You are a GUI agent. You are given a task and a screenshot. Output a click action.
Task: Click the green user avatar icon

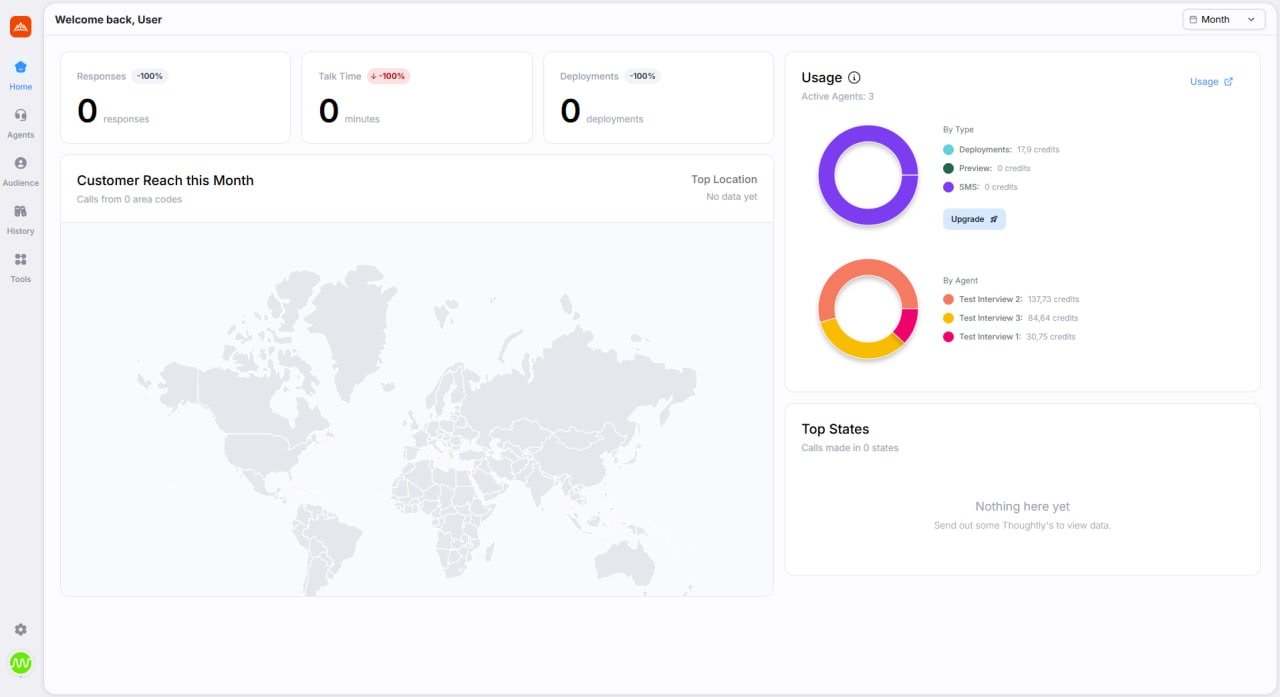tap(20, 662)
